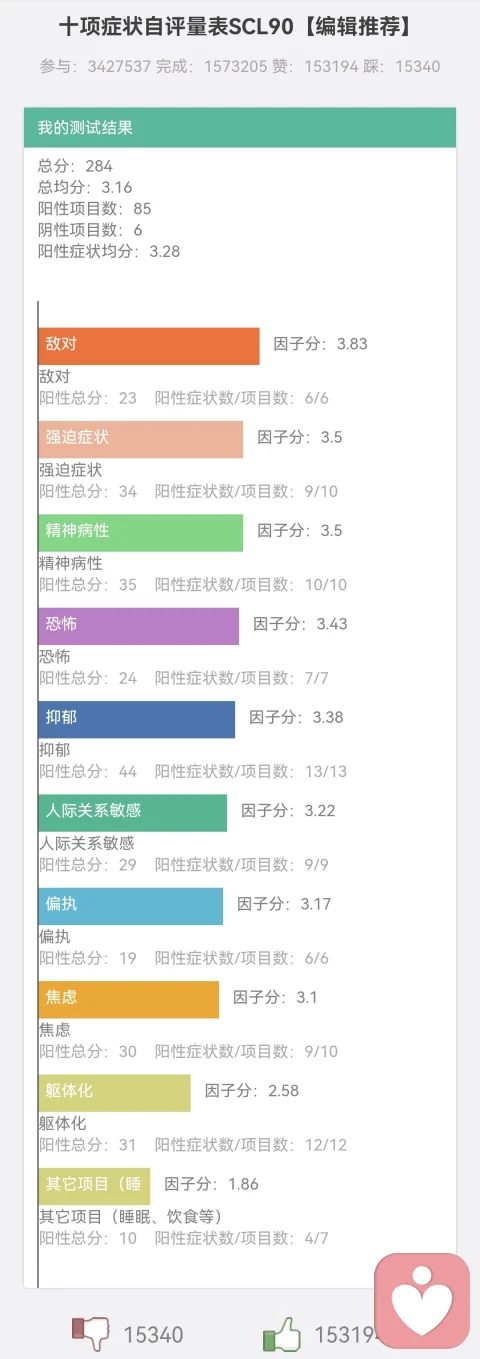Click the 我的测试结果 header

pyautogui.click(x=240, y=128)
